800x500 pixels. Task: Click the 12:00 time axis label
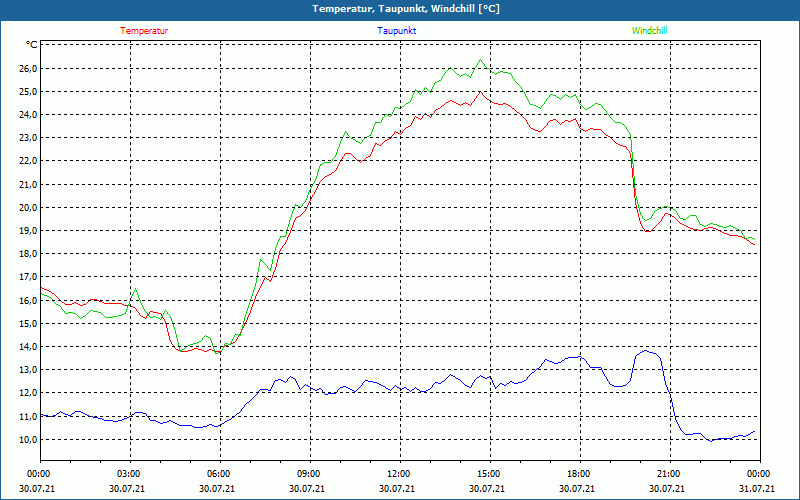point(399,473)
